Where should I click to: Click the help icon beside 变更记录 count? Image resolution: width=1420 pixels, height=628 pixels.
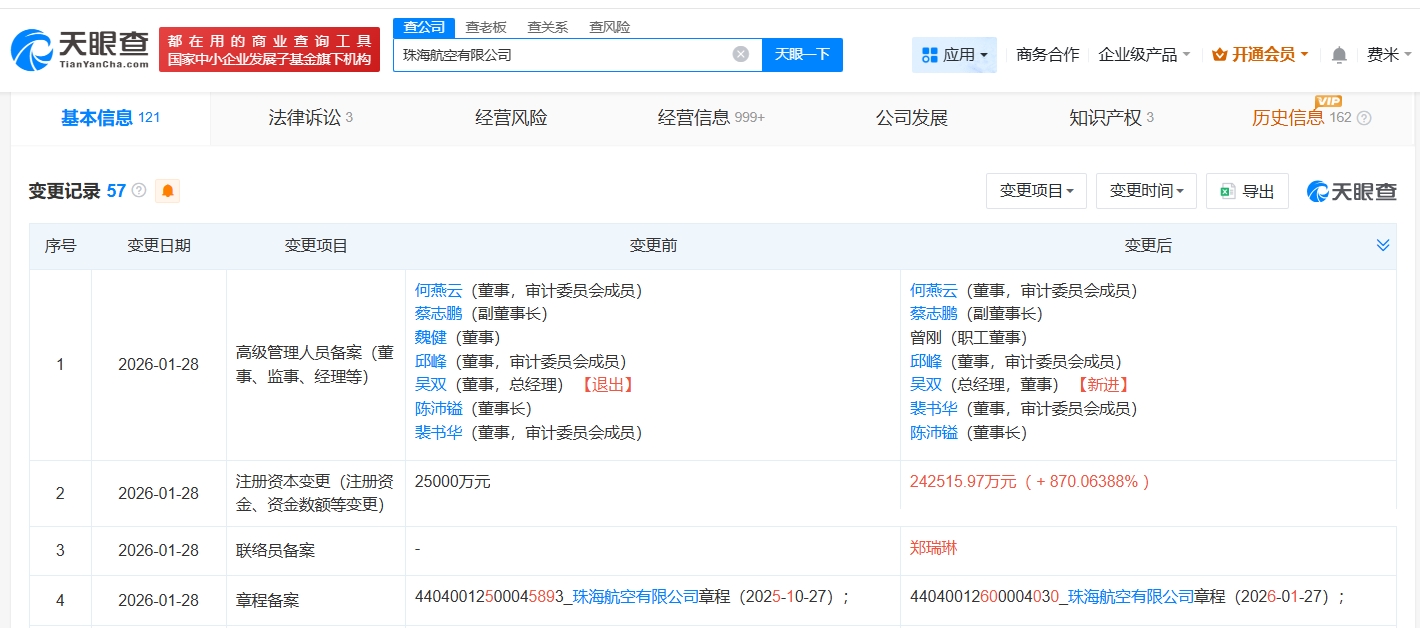click(x=139, y=191)
